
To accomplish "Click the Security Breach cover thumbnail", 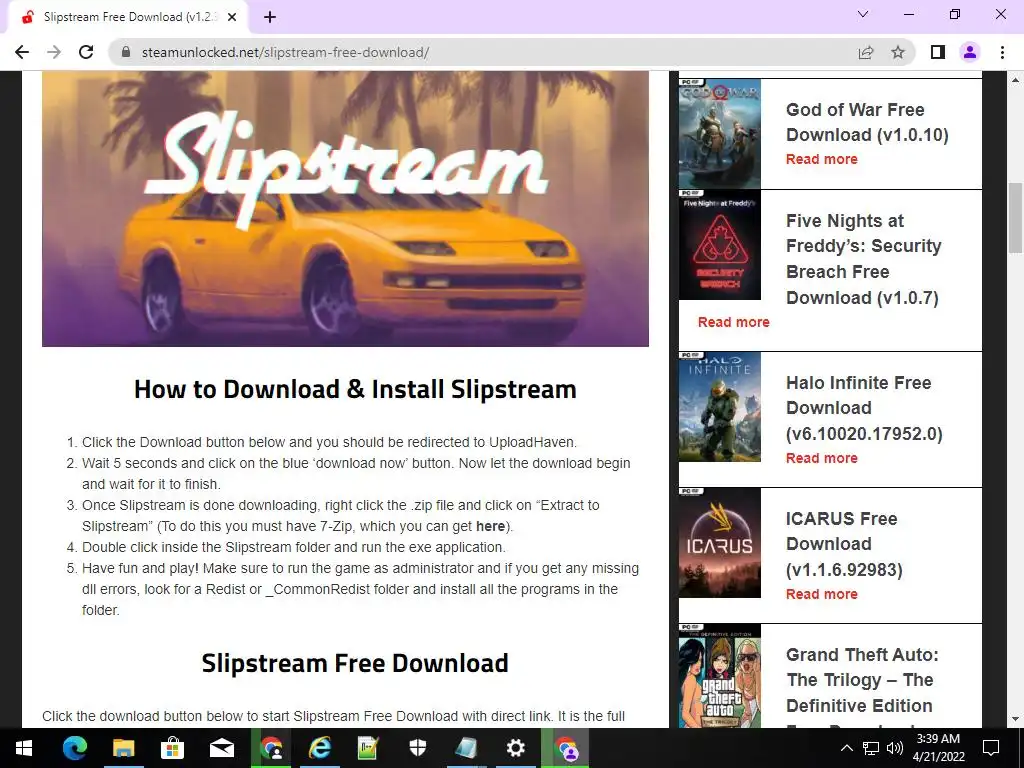I will click(x=720, y=245).
